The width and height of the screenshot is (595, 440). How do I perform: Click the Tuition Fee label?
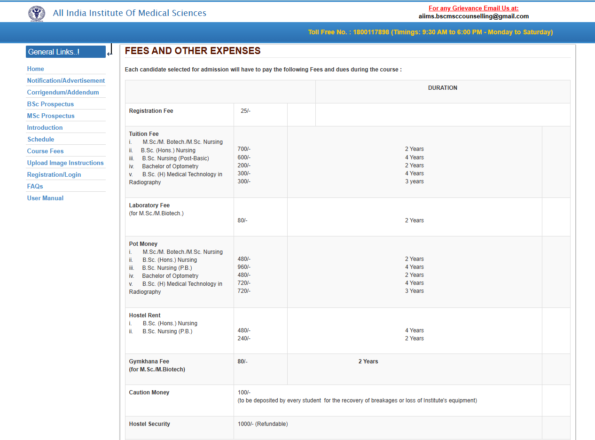pos(143,134)
